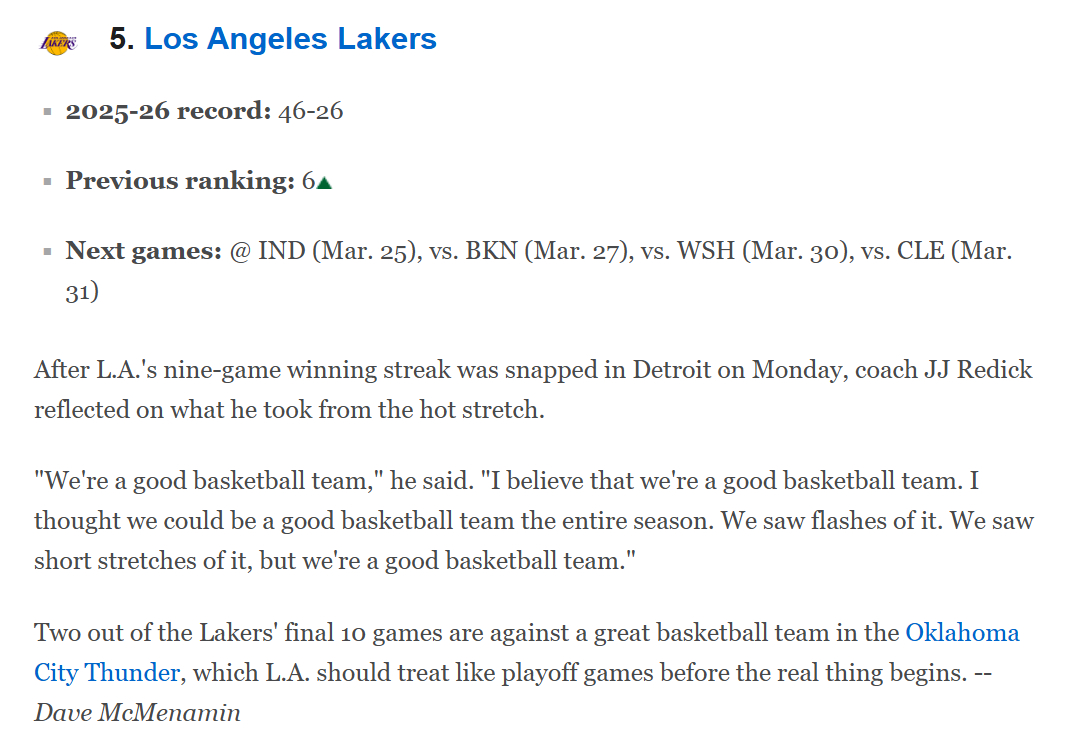Click the "Previous ranking:" bold label

point(180,181)
